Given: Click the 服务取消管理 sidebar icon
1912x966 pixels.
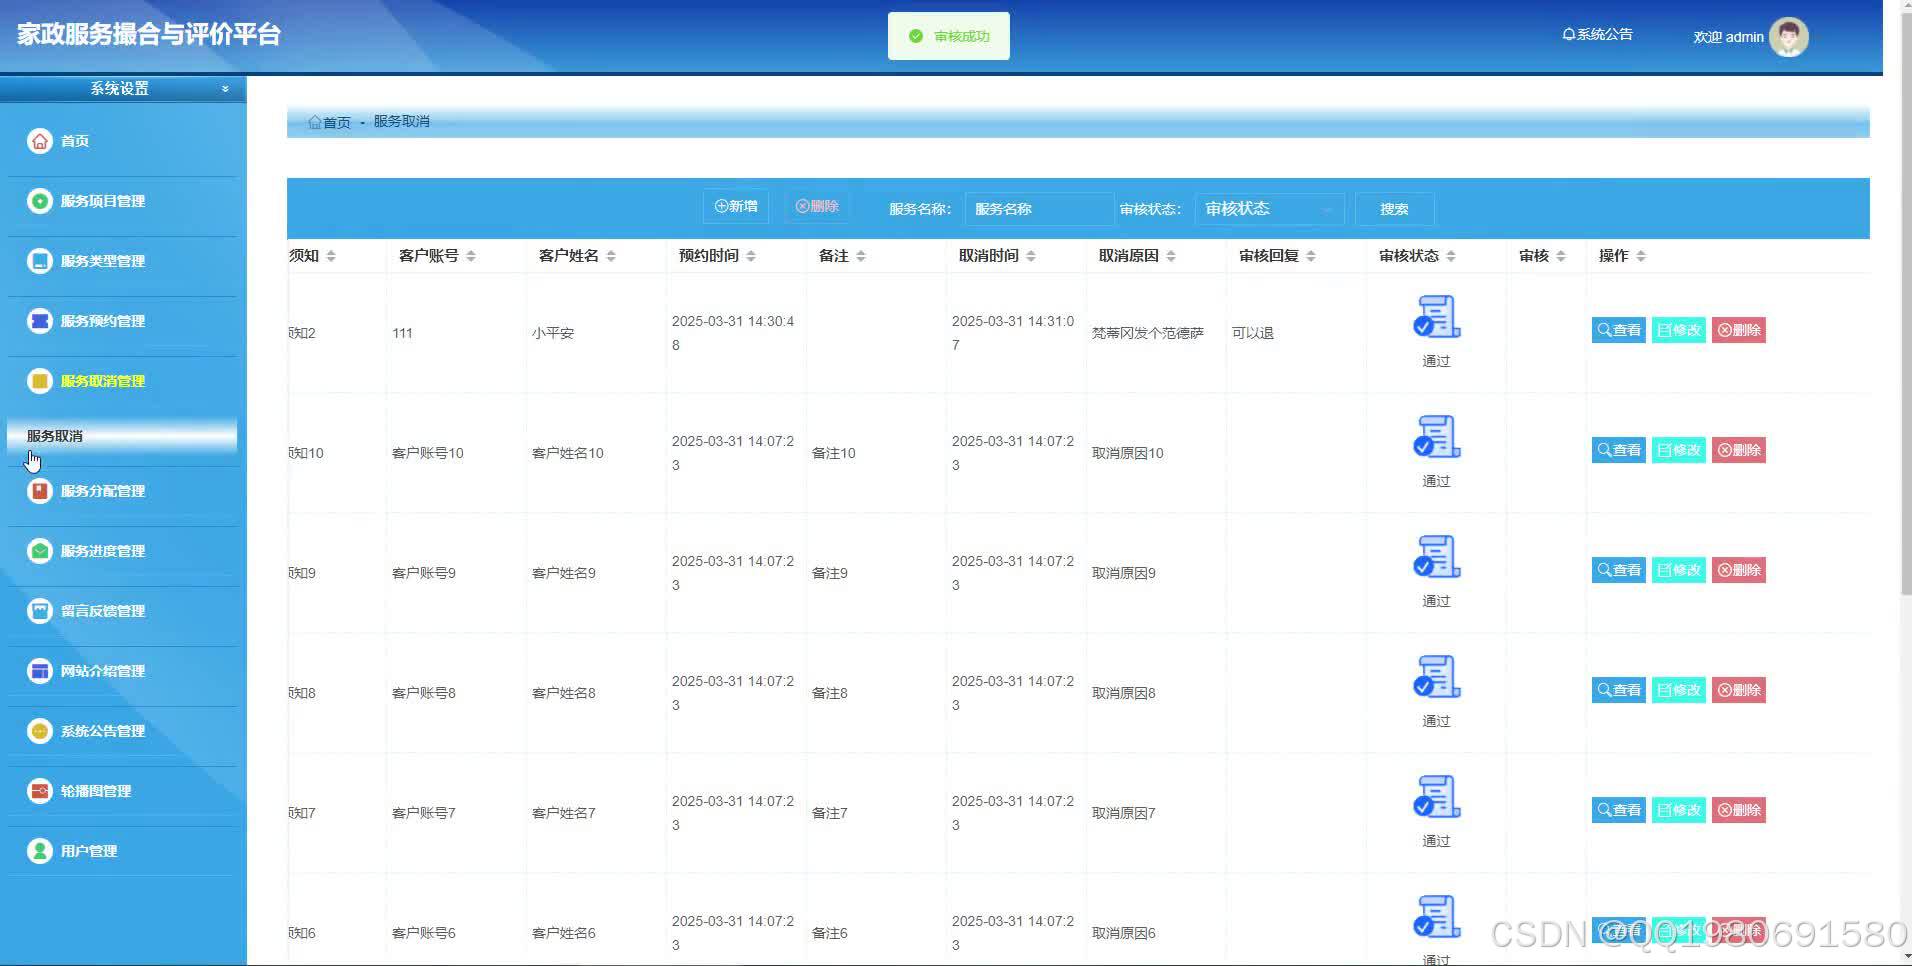Looking at the screenshot, I should coord(39,381).
